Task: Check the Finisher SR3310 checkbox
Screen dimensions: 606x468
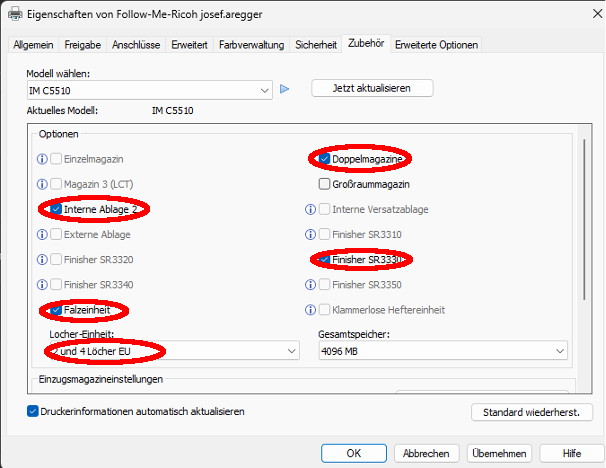Action: tap(324, 234)
